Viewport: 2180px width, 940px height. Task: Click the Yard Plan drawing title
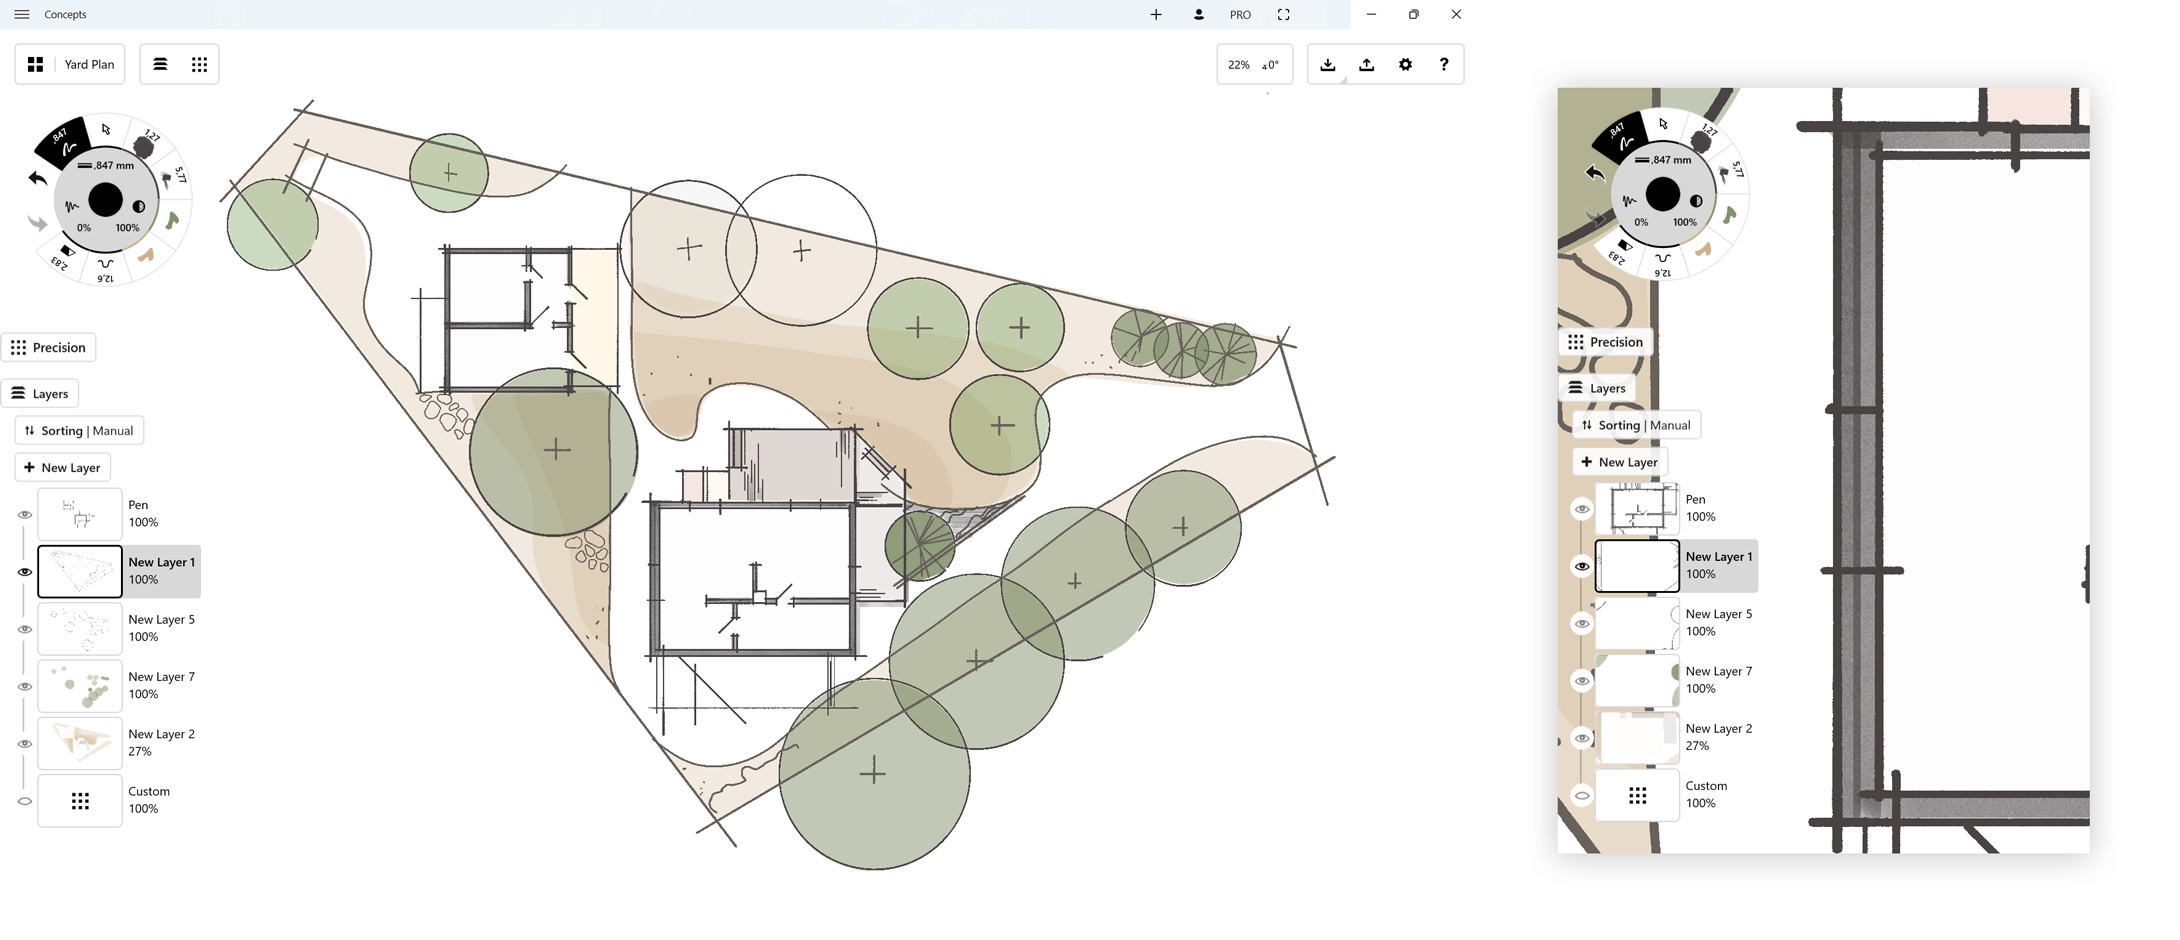(89, 64)
